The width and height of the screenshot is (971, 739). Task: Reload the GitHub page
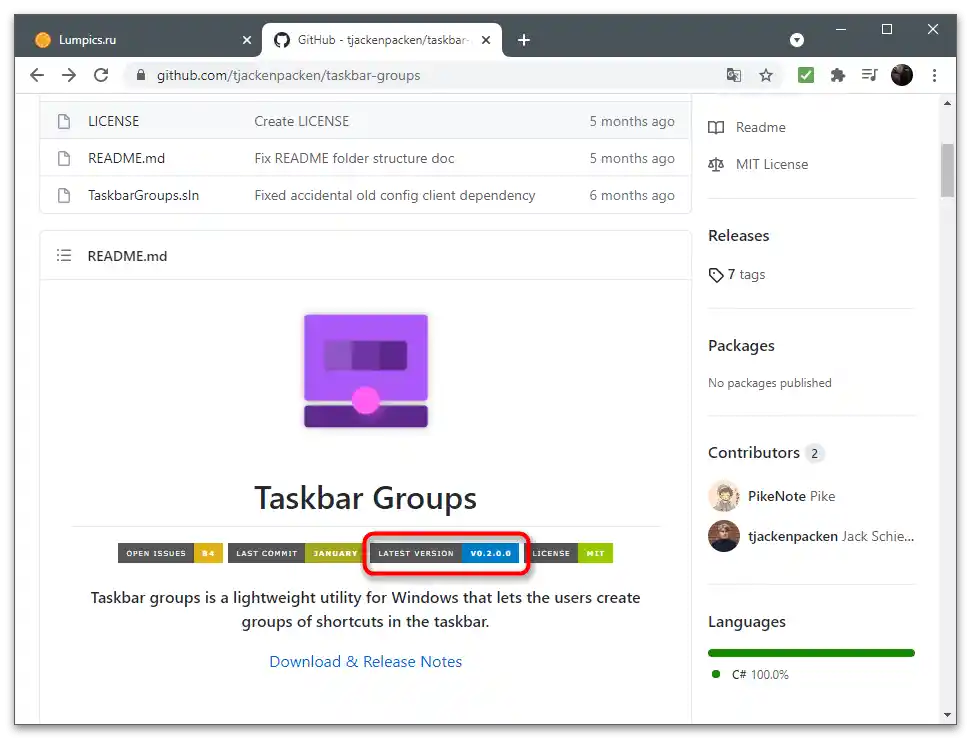[101, 75]
